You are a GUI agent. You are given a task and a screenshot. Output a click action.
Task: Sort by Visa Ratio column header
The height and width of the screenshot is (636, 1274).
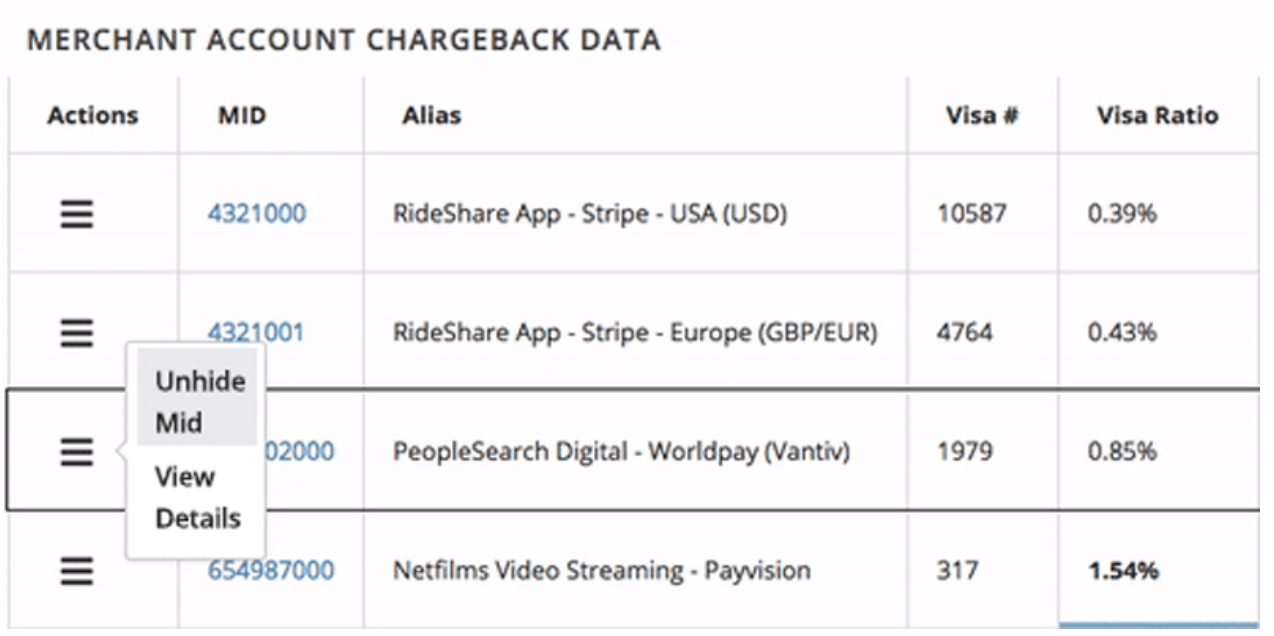[x=1157, y=115]
